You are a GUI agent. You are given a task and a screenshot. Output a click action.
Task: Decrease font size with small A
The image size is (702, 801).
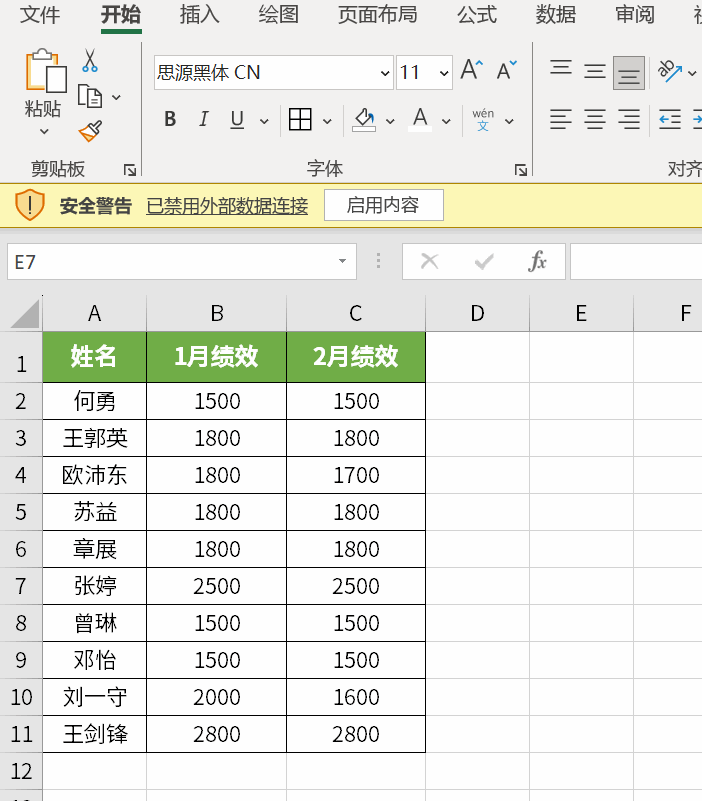506,70
